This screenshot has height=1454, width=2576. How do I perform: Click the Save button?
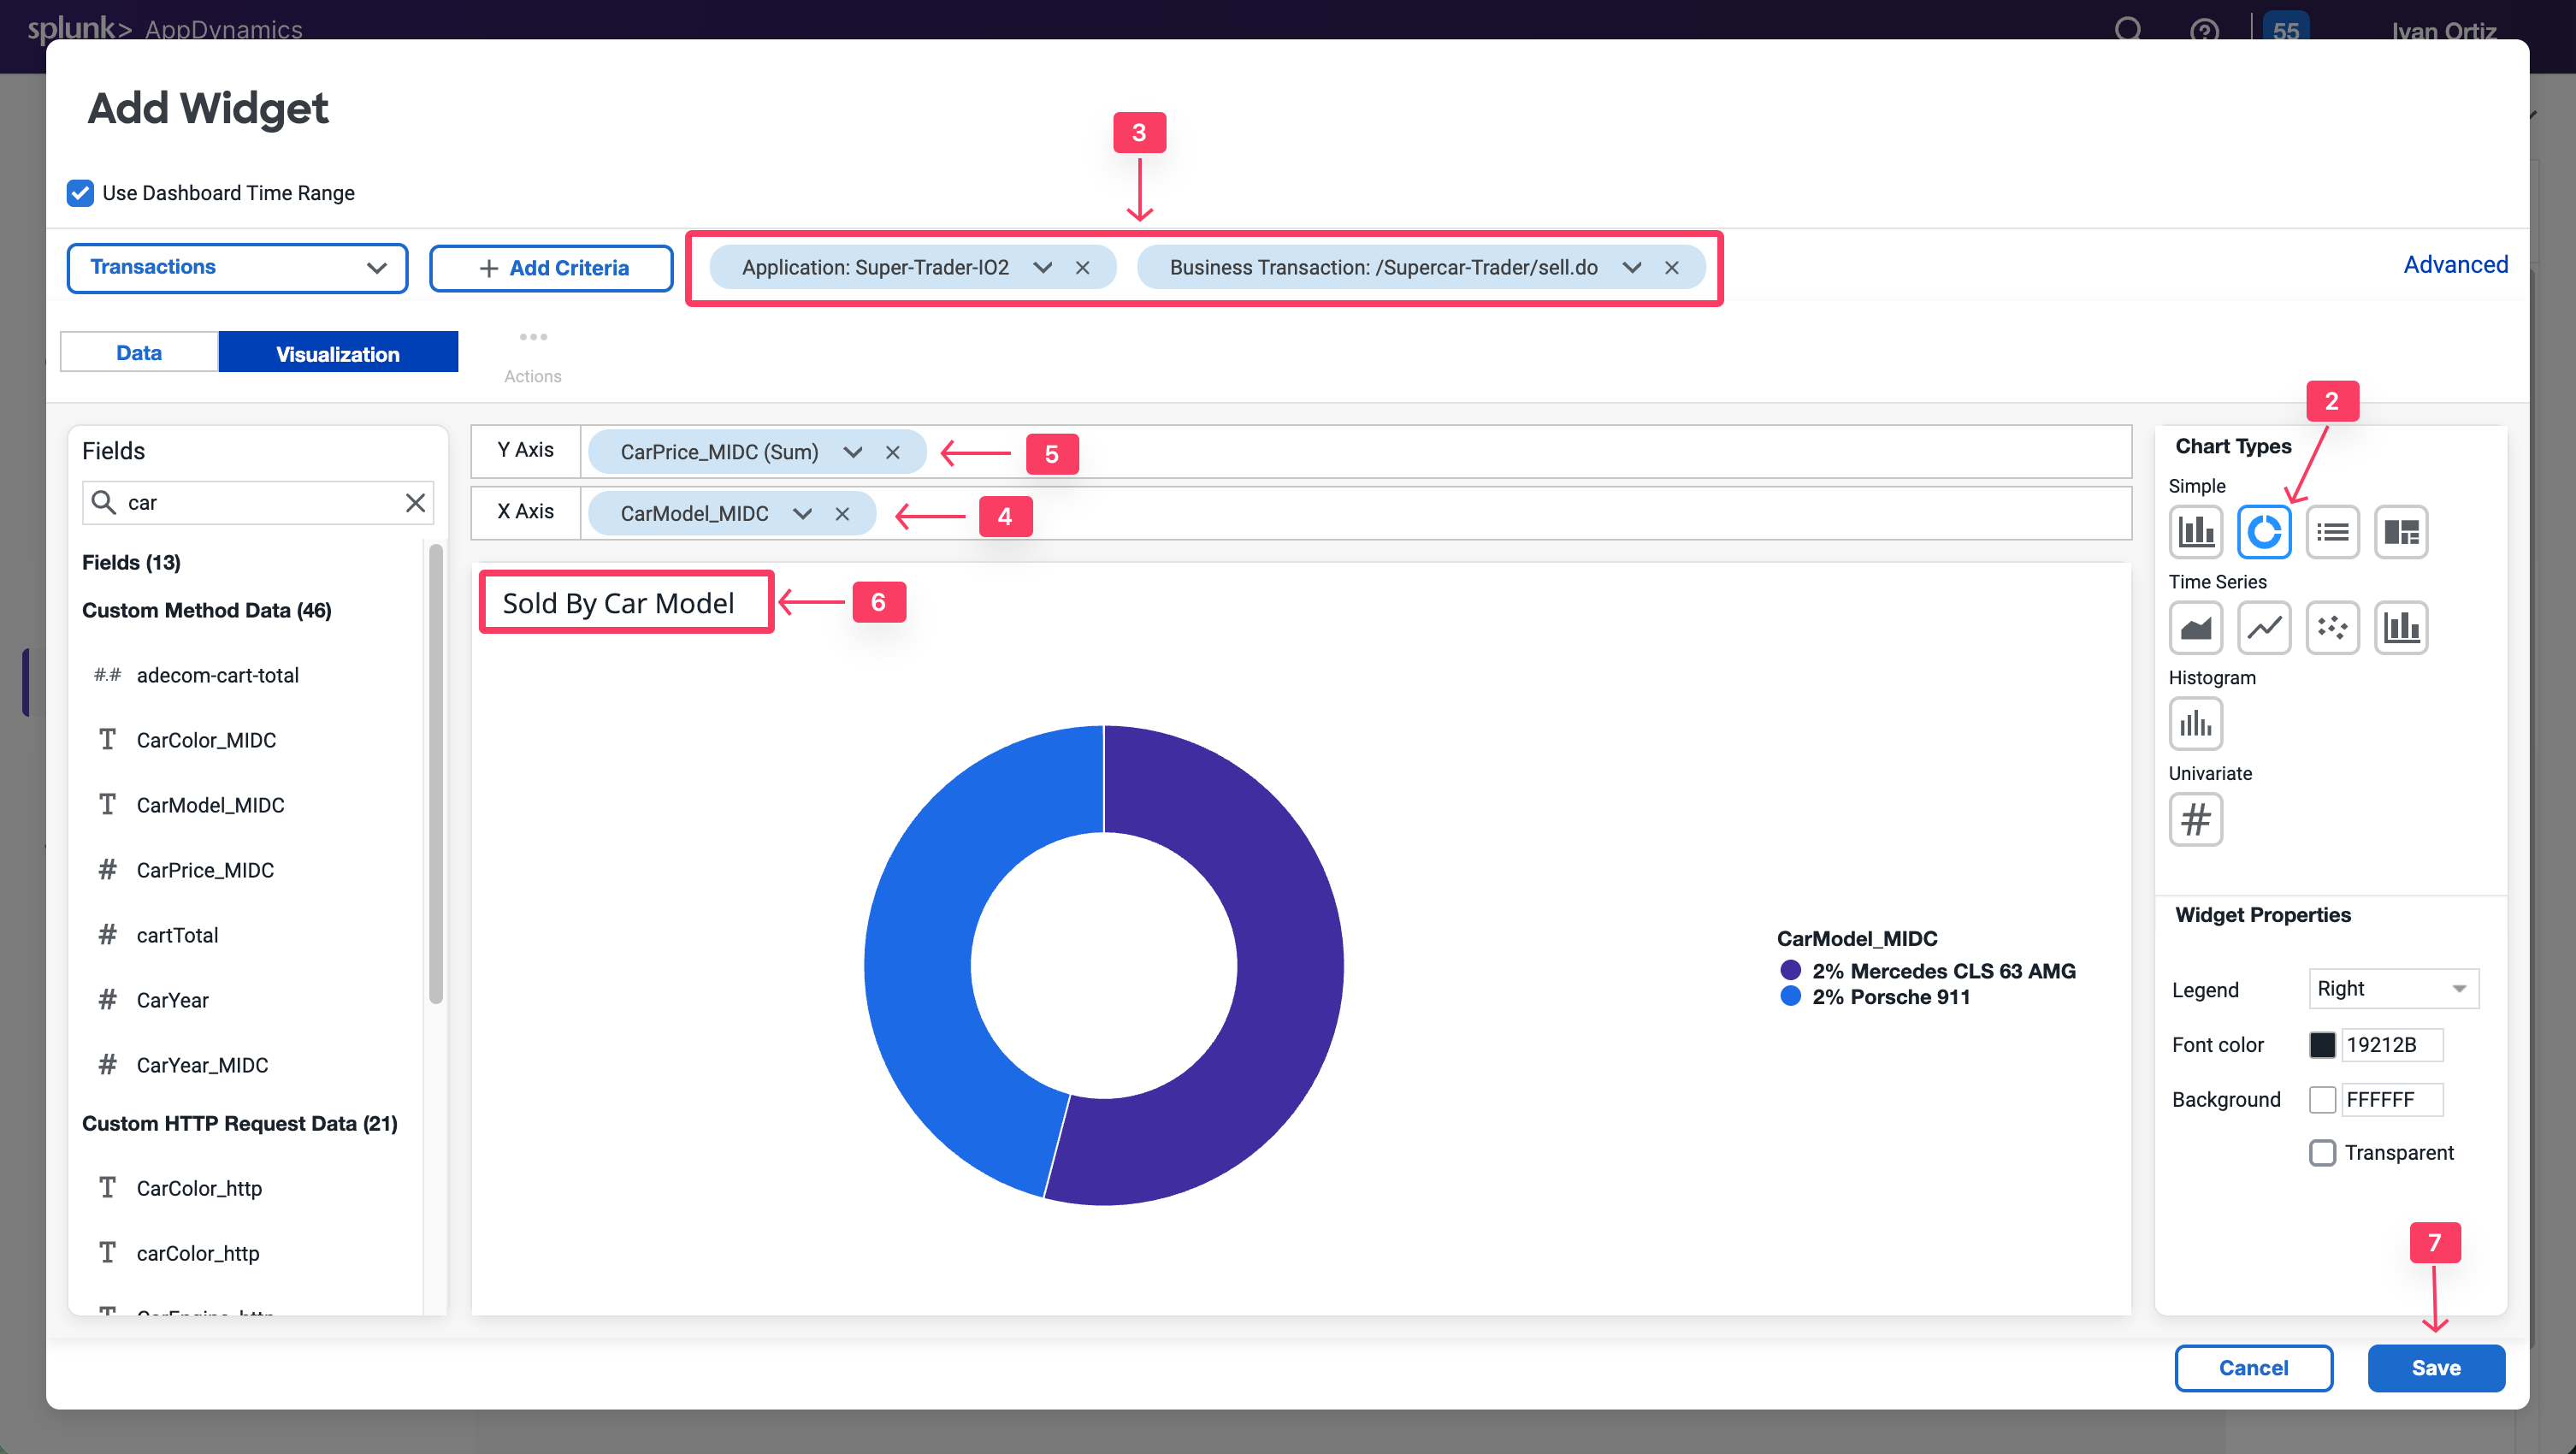point(2435,1367)
